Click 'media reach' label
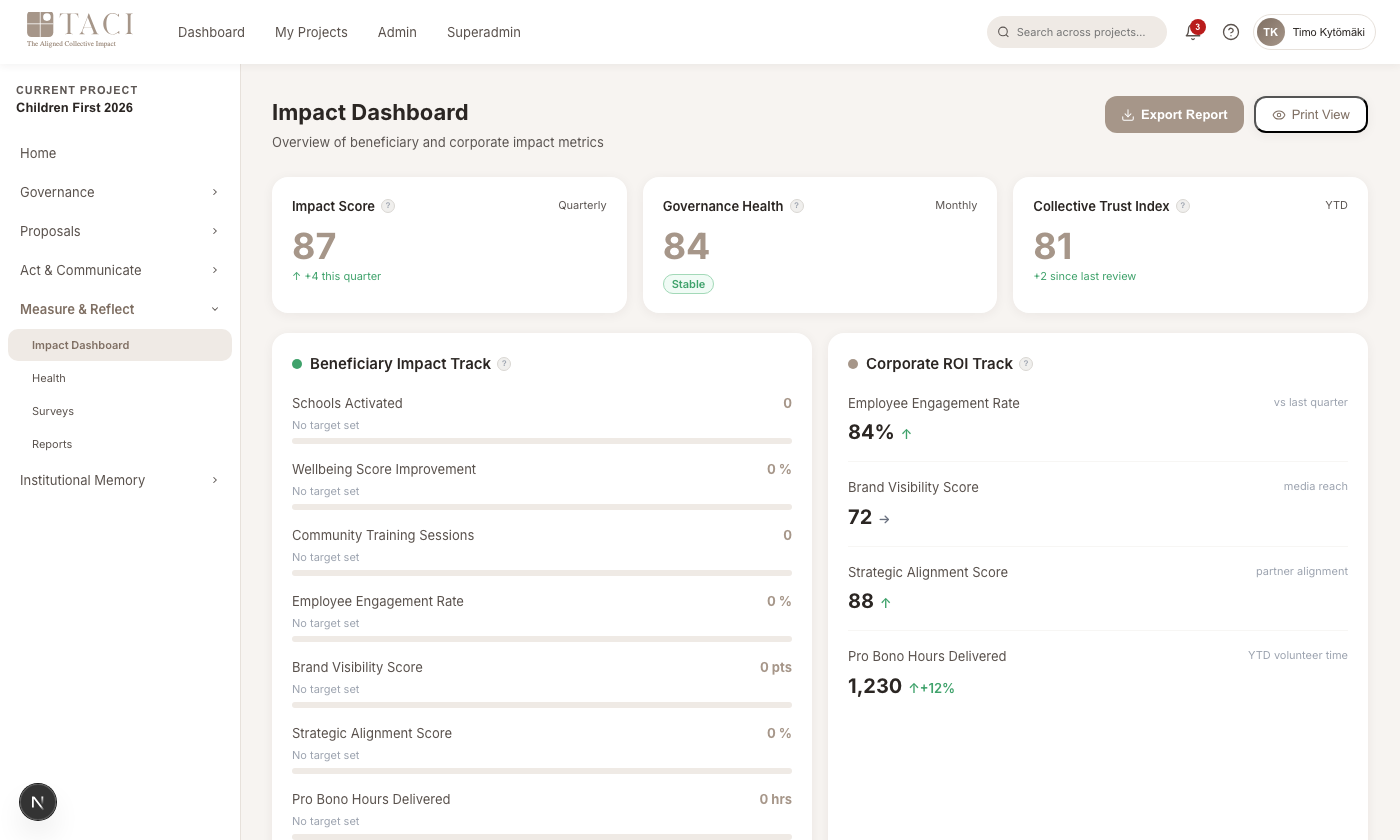 coord(1315,486)
